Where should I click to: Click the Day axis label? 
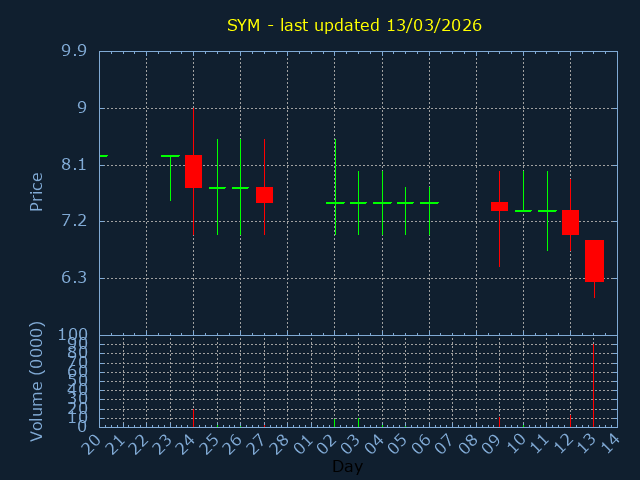347,467
